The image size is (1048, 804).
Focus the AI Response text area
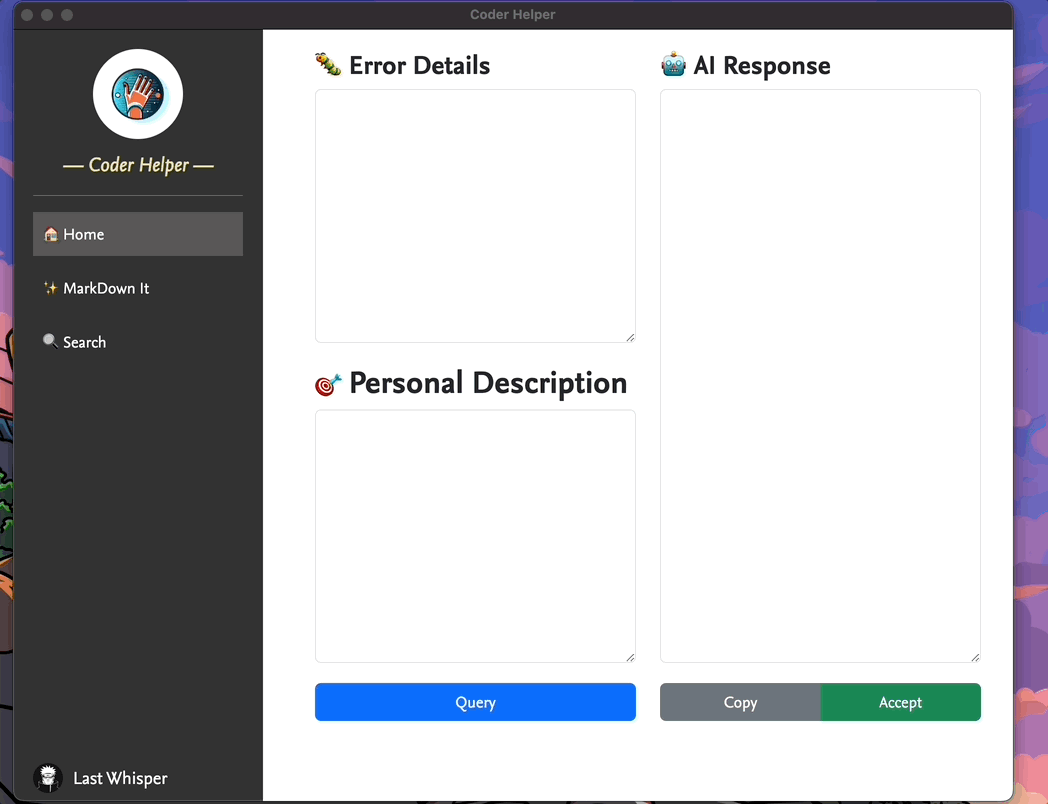(x=820, y=376)
